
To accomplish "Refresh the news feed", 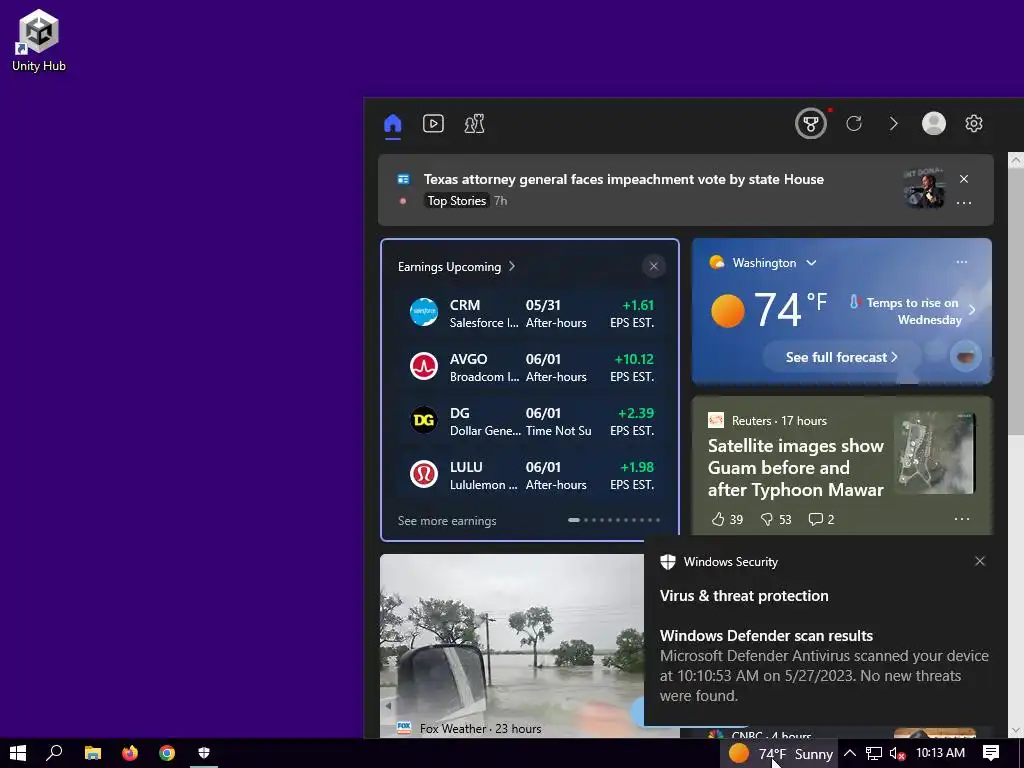I will tap(854, 123).
